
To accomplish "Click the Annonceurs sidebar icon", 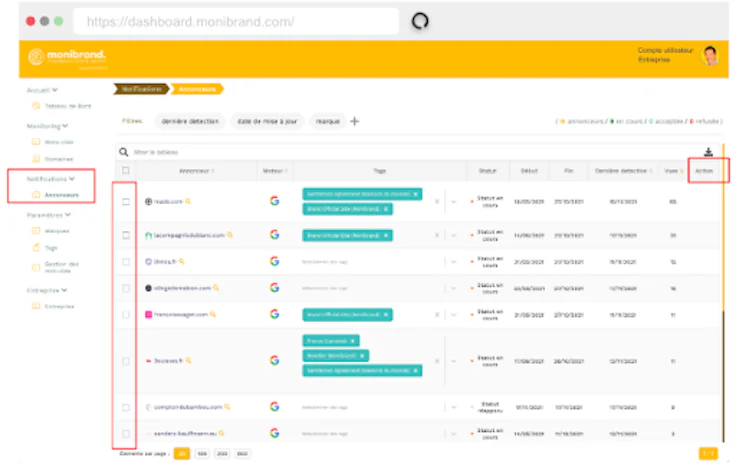I will (36, 194).
